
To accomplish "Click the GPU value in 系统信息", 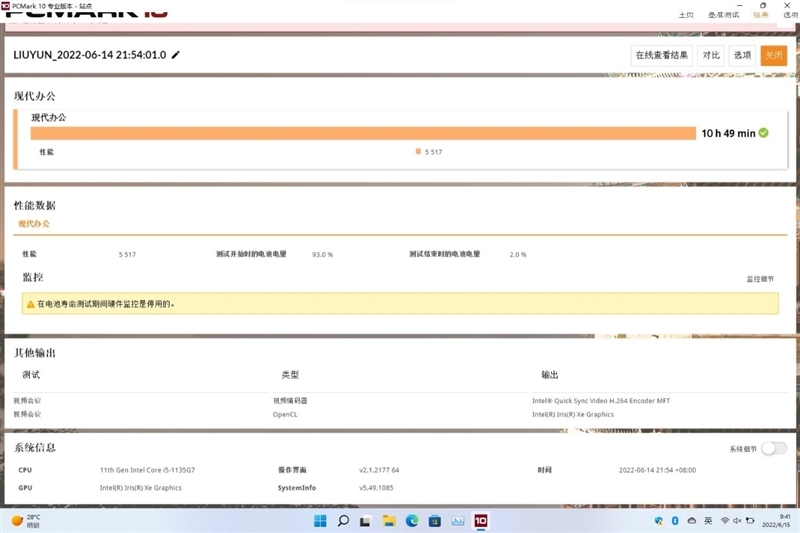I will [x=141, y=488].
